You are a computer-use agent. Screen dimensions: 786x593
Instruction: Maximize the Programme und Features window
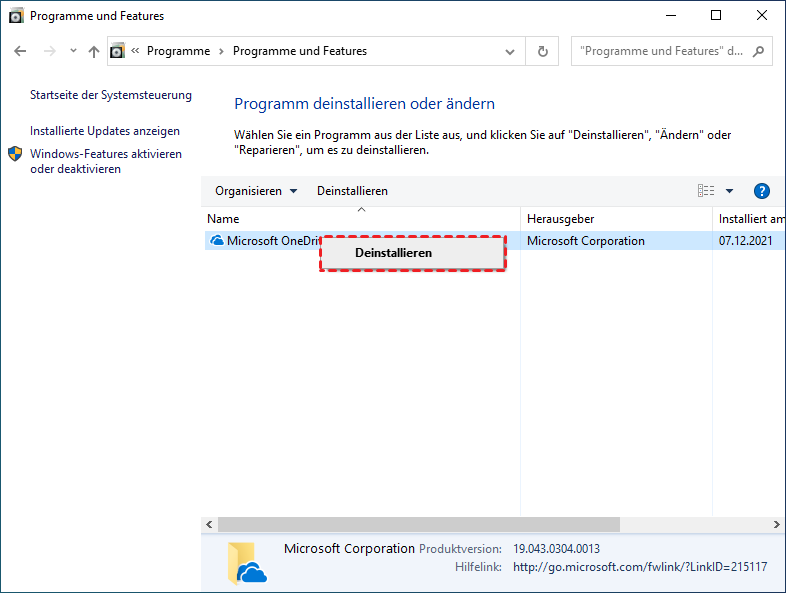pos(716,16)
